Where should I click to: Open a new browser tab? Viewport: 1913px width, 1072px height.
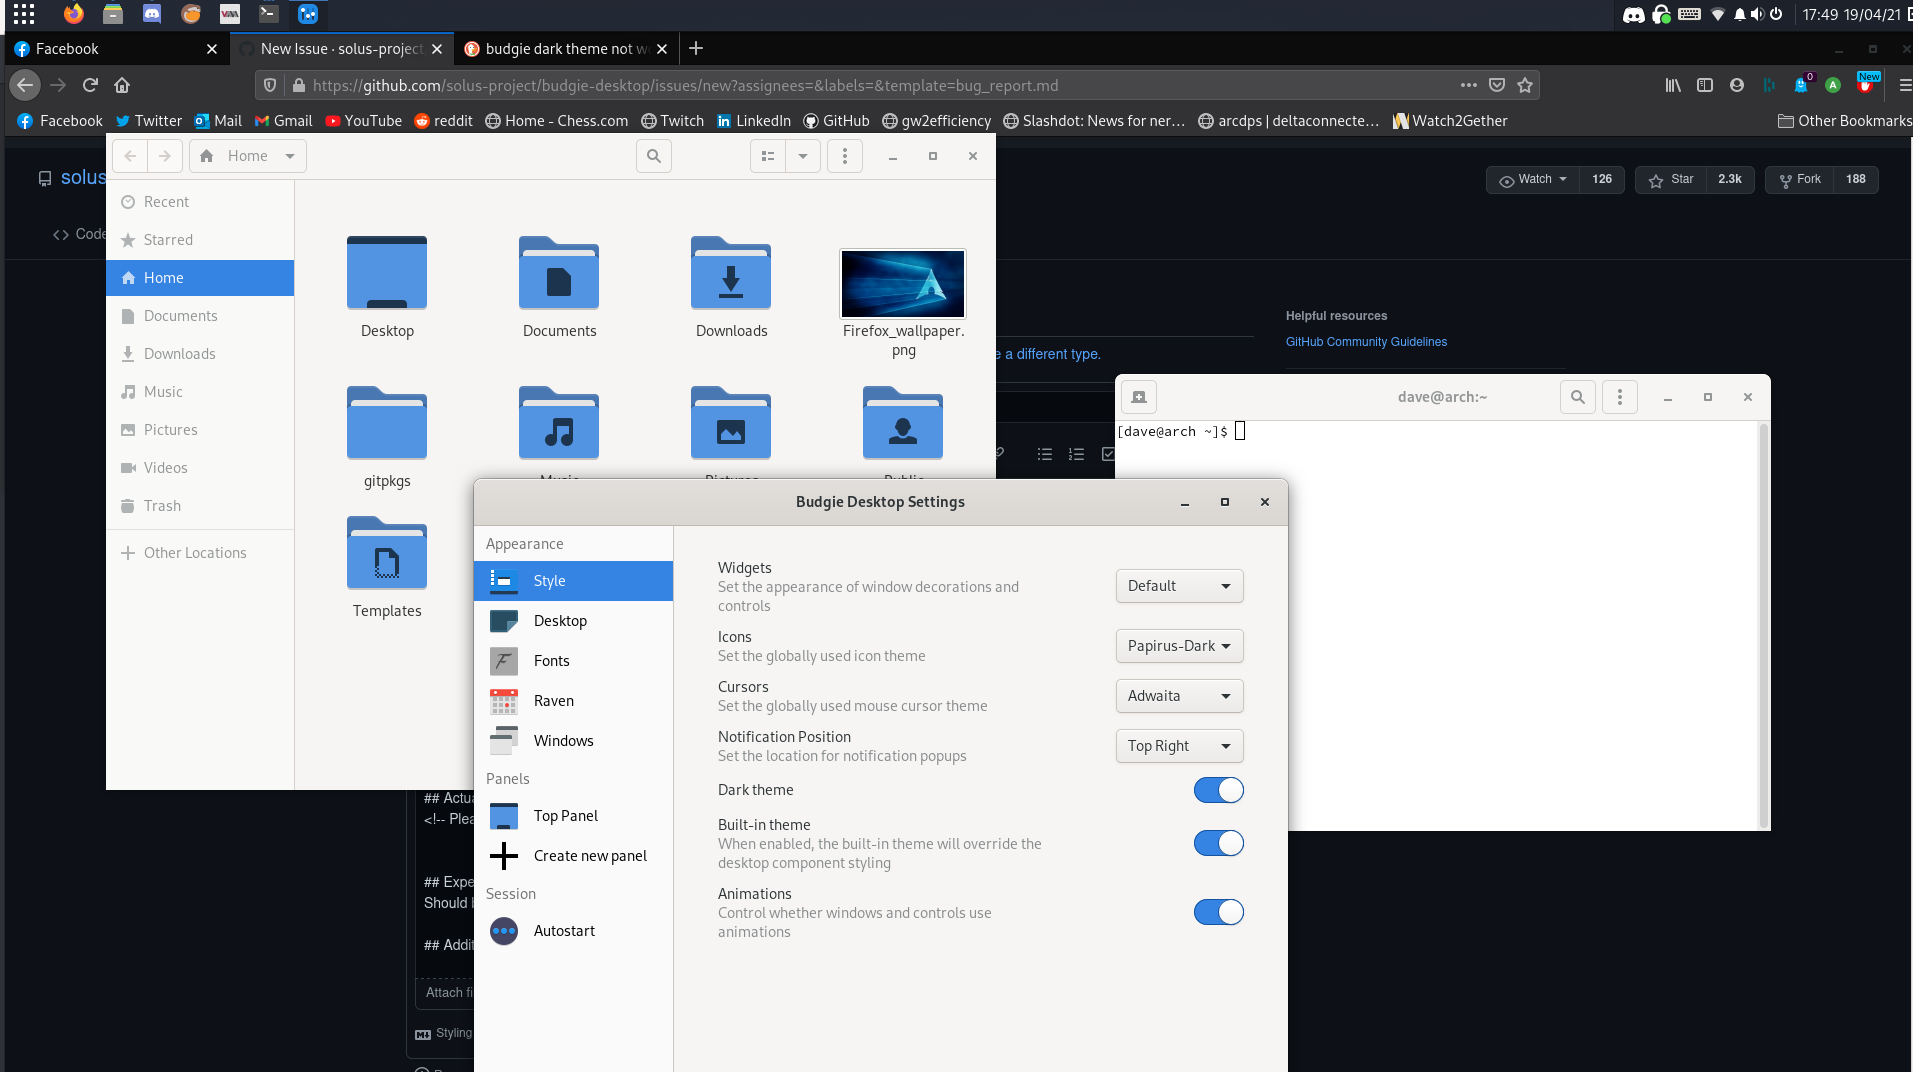click(x=696, y=48)
